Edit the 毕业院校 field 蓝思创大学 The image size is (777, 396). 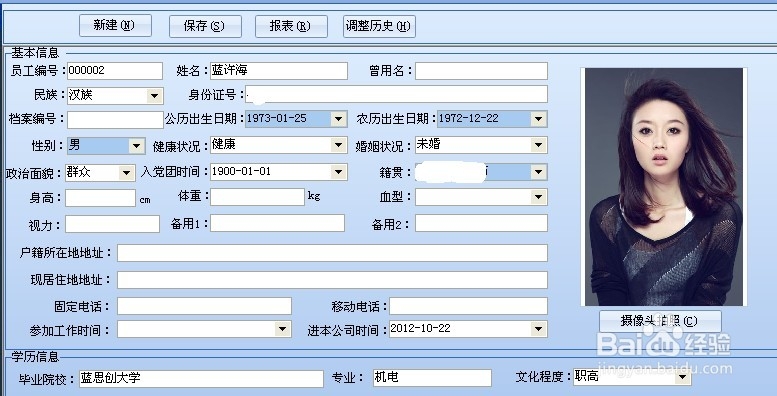click(202, 378)
